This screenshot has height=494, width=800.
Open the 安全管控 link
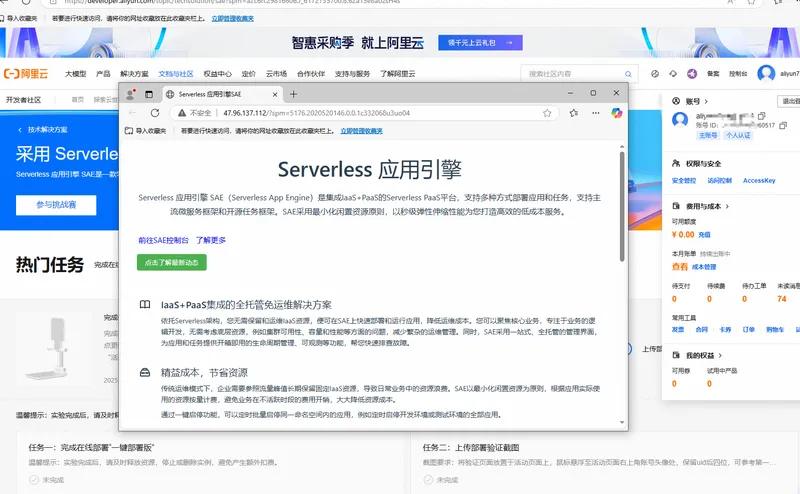(684, 181)
